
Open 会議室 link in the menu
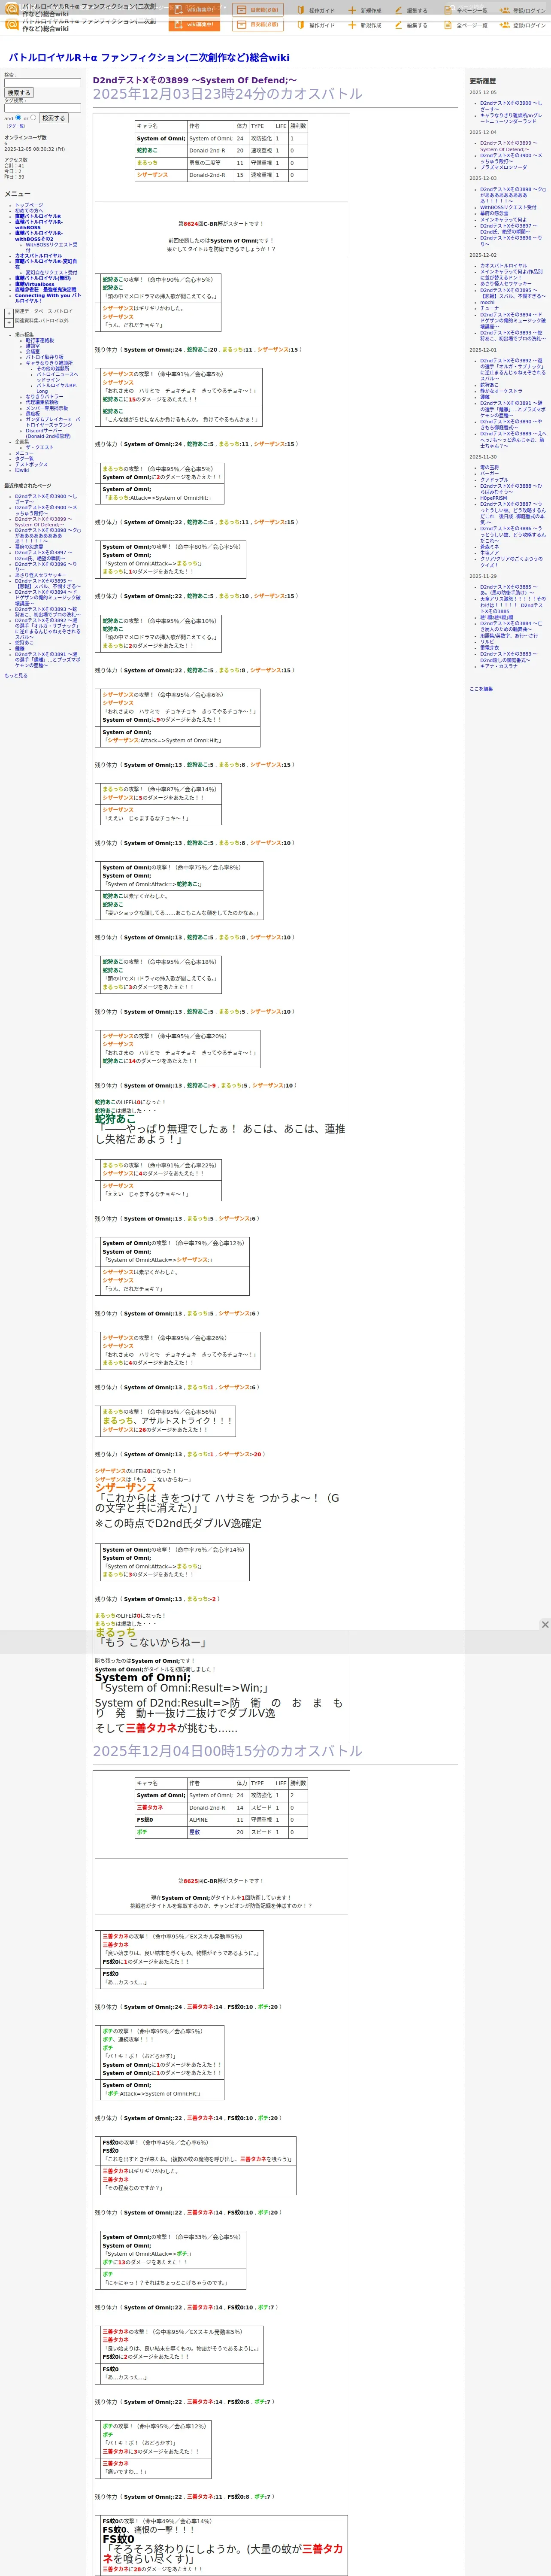click(x=33, y=352)
